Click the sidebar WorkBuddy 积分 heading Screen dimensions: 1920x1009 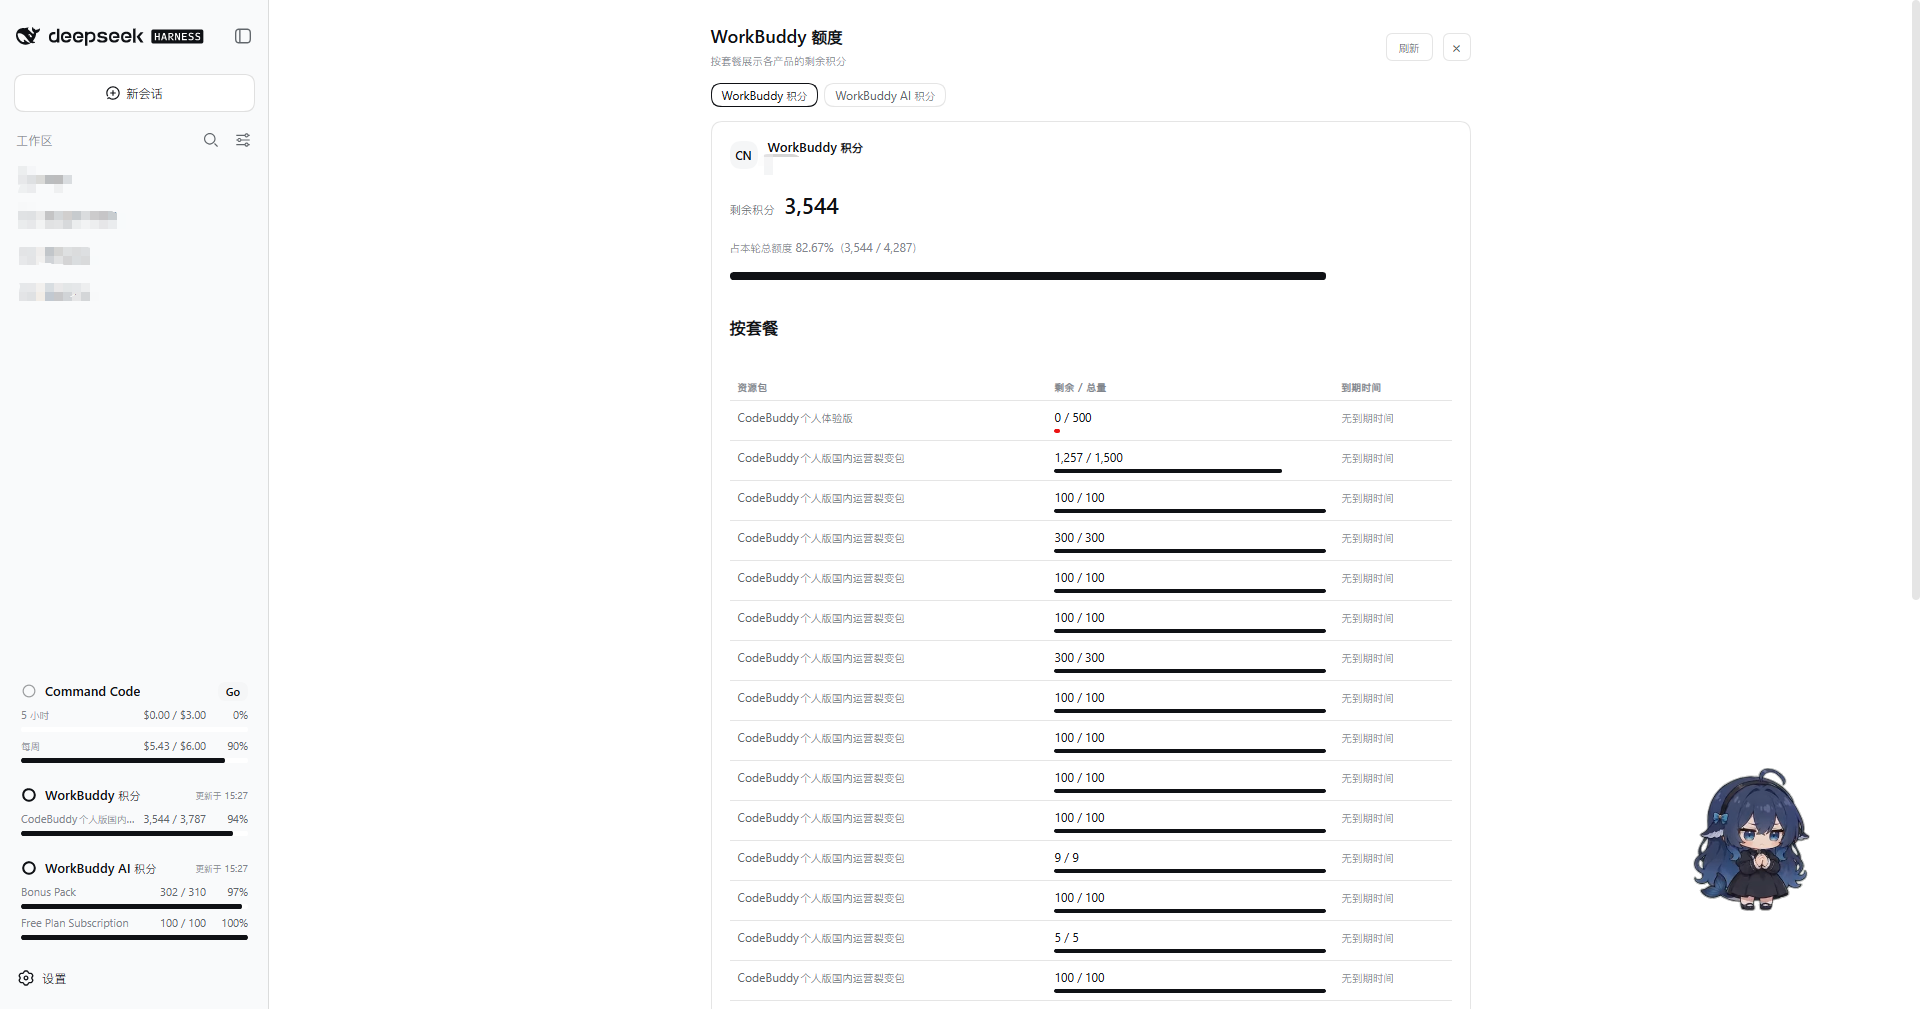(93, 796)
